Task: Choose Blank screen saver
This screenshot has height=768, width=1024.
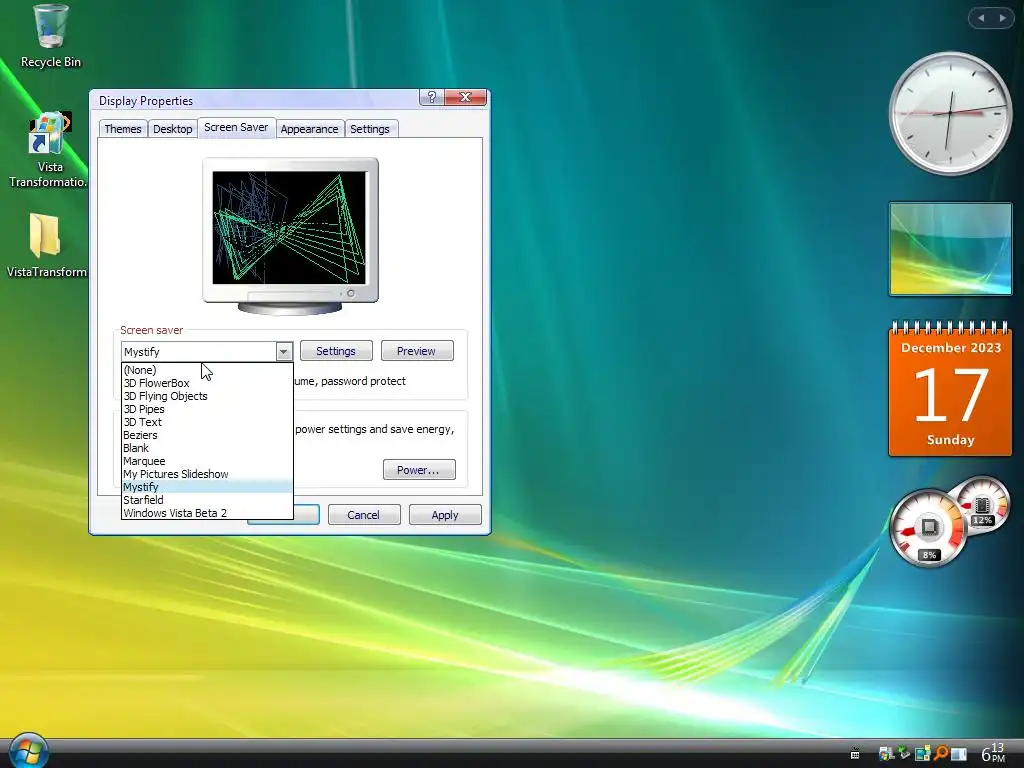Action: pyautogui.click(x=207, y=448)
